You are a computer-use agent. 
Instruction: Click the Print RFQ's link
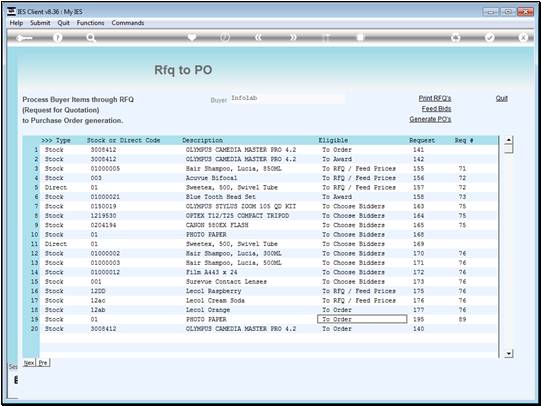[x=435, y=98]
